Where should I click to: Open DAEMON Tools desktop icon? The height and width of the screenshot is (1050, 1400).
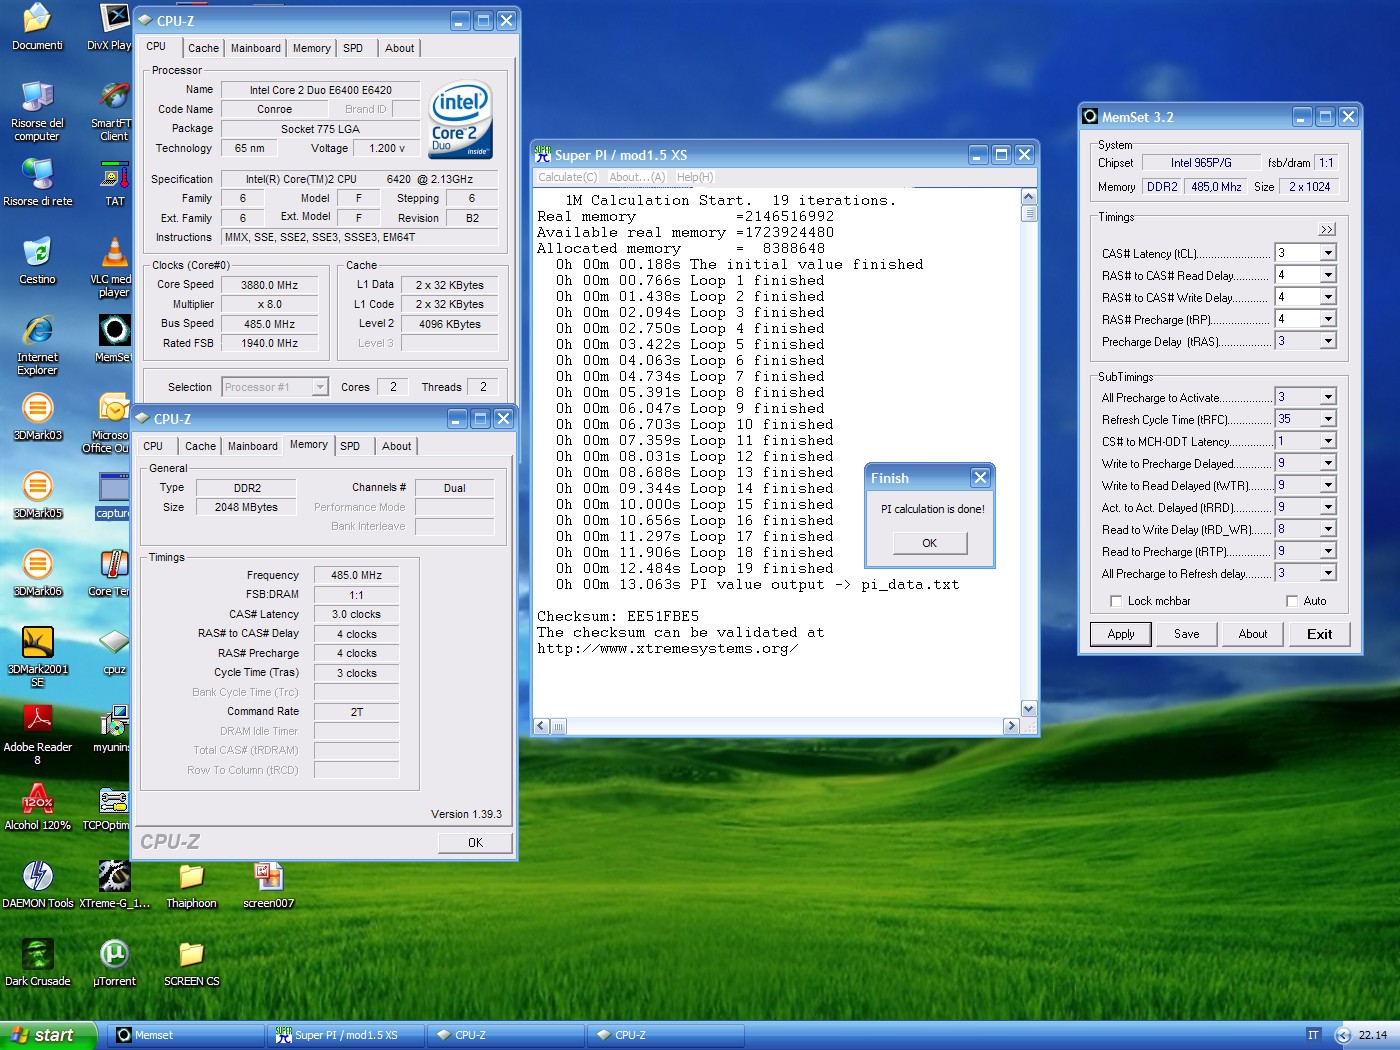pyautogui.click(x=37, y=884)
